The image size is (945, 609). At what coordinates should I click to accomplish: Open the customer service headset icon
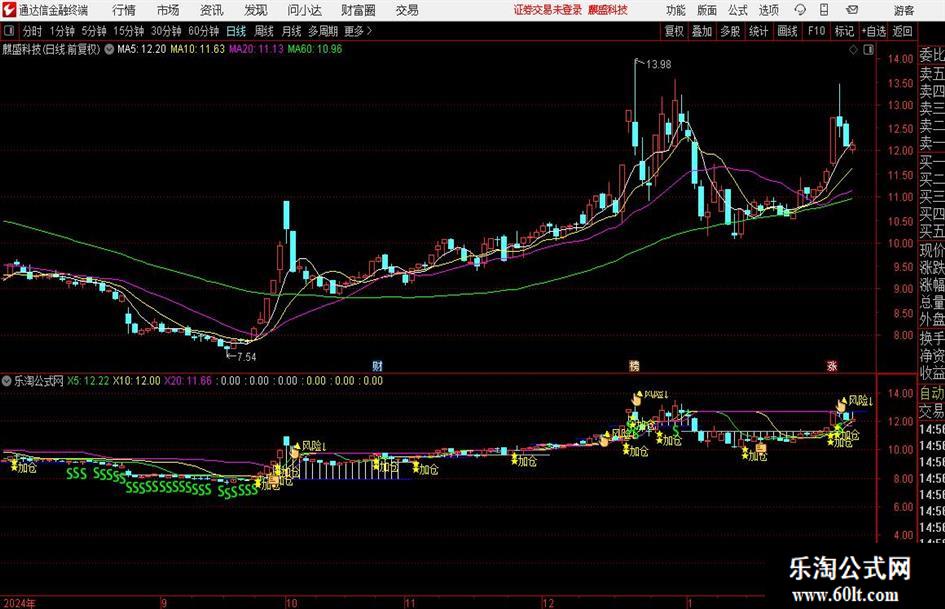800,10
